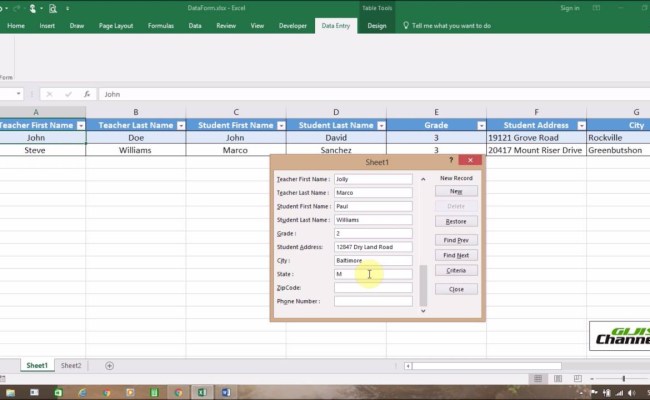Image resolution: width=650 pixels, height=400 pixels.
Task: Click the help question mark in Sheet1 dialog
Action: coord(451,160)
